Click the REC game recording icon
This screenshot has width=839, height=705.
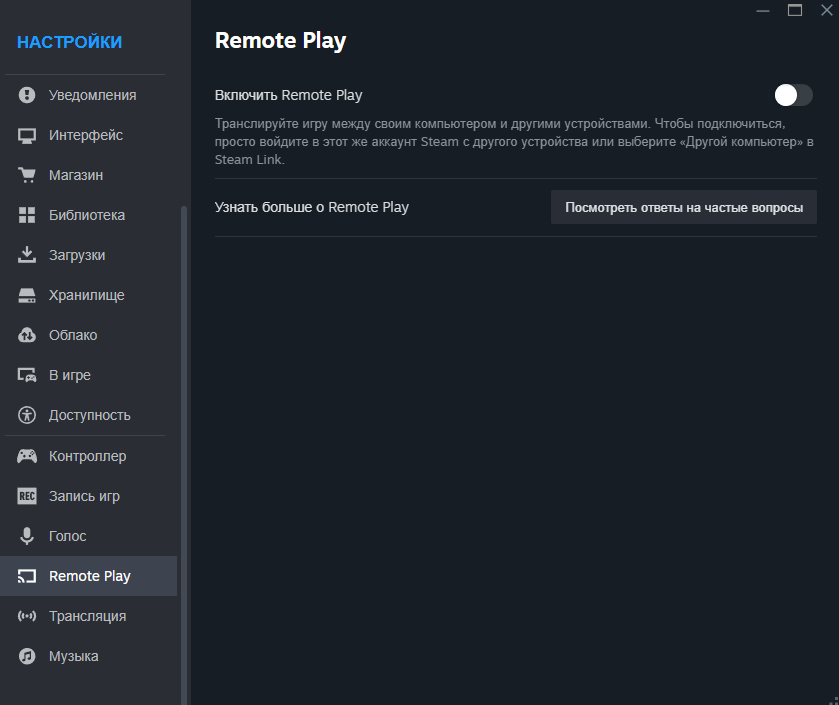click(28, 496)
